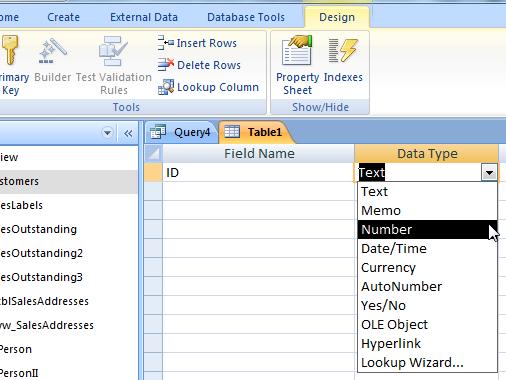Select the highlighted Customers item in navigation

[68, 181]
